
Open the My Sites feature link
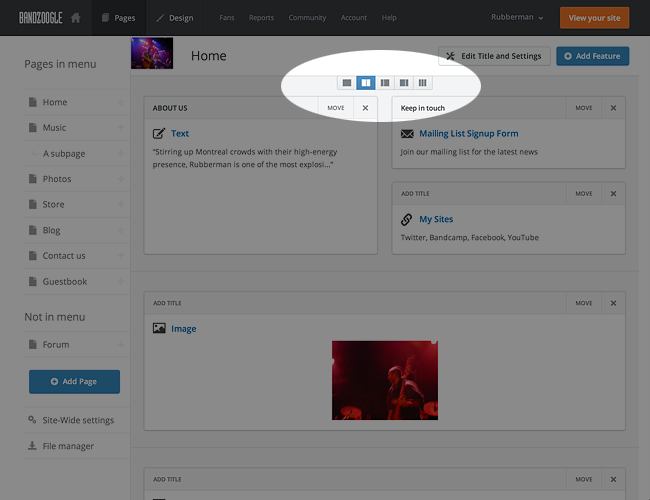pyautogui.click(x=436, y=219)
